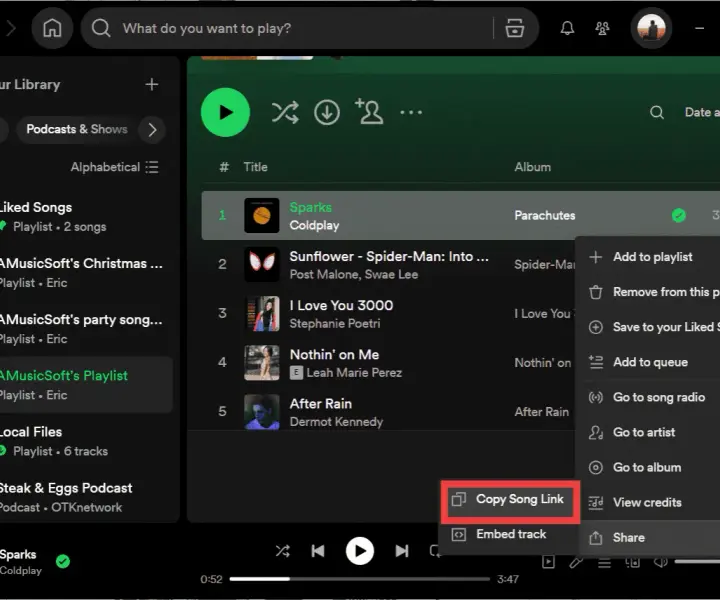Click Copy Song Link
Image resolution: width=720 pixels, height=600 pixels.
point(509,499)
